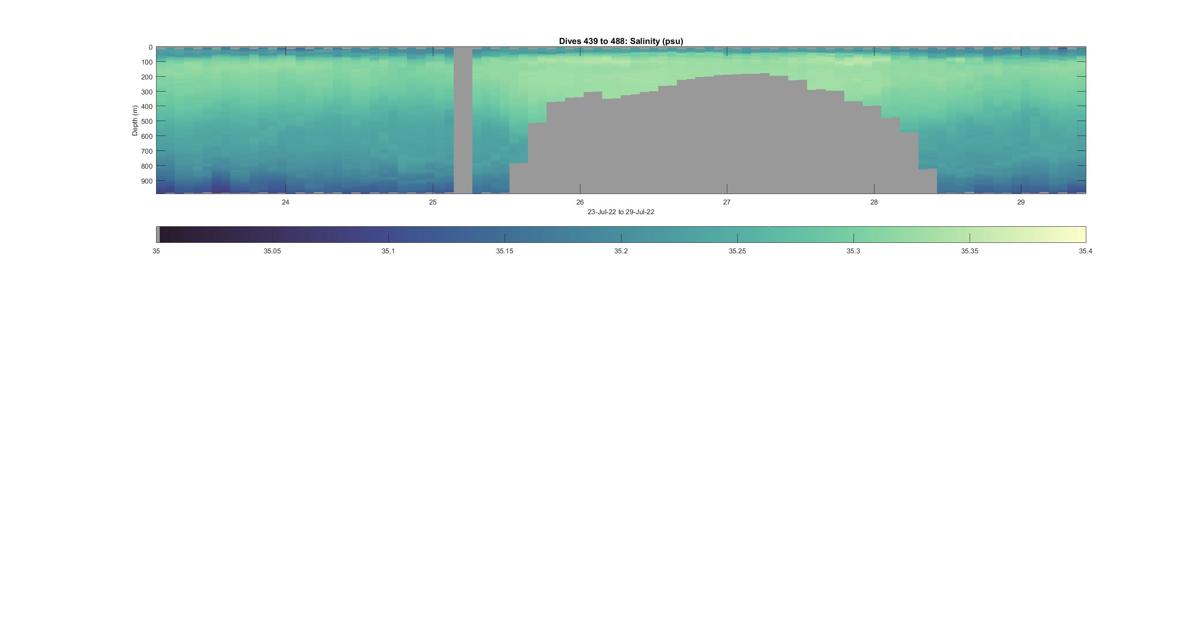
Task: Click the x-axis tick label '26'
Action: tap(580, 202)
